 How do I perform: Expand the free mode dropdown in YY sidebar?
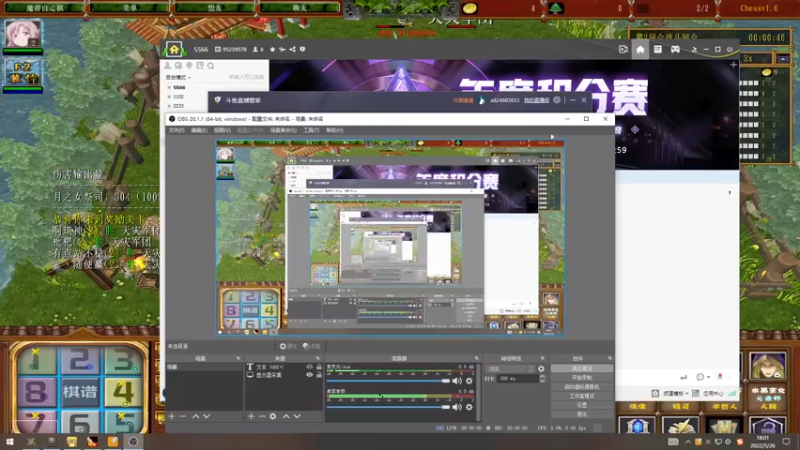179,78
